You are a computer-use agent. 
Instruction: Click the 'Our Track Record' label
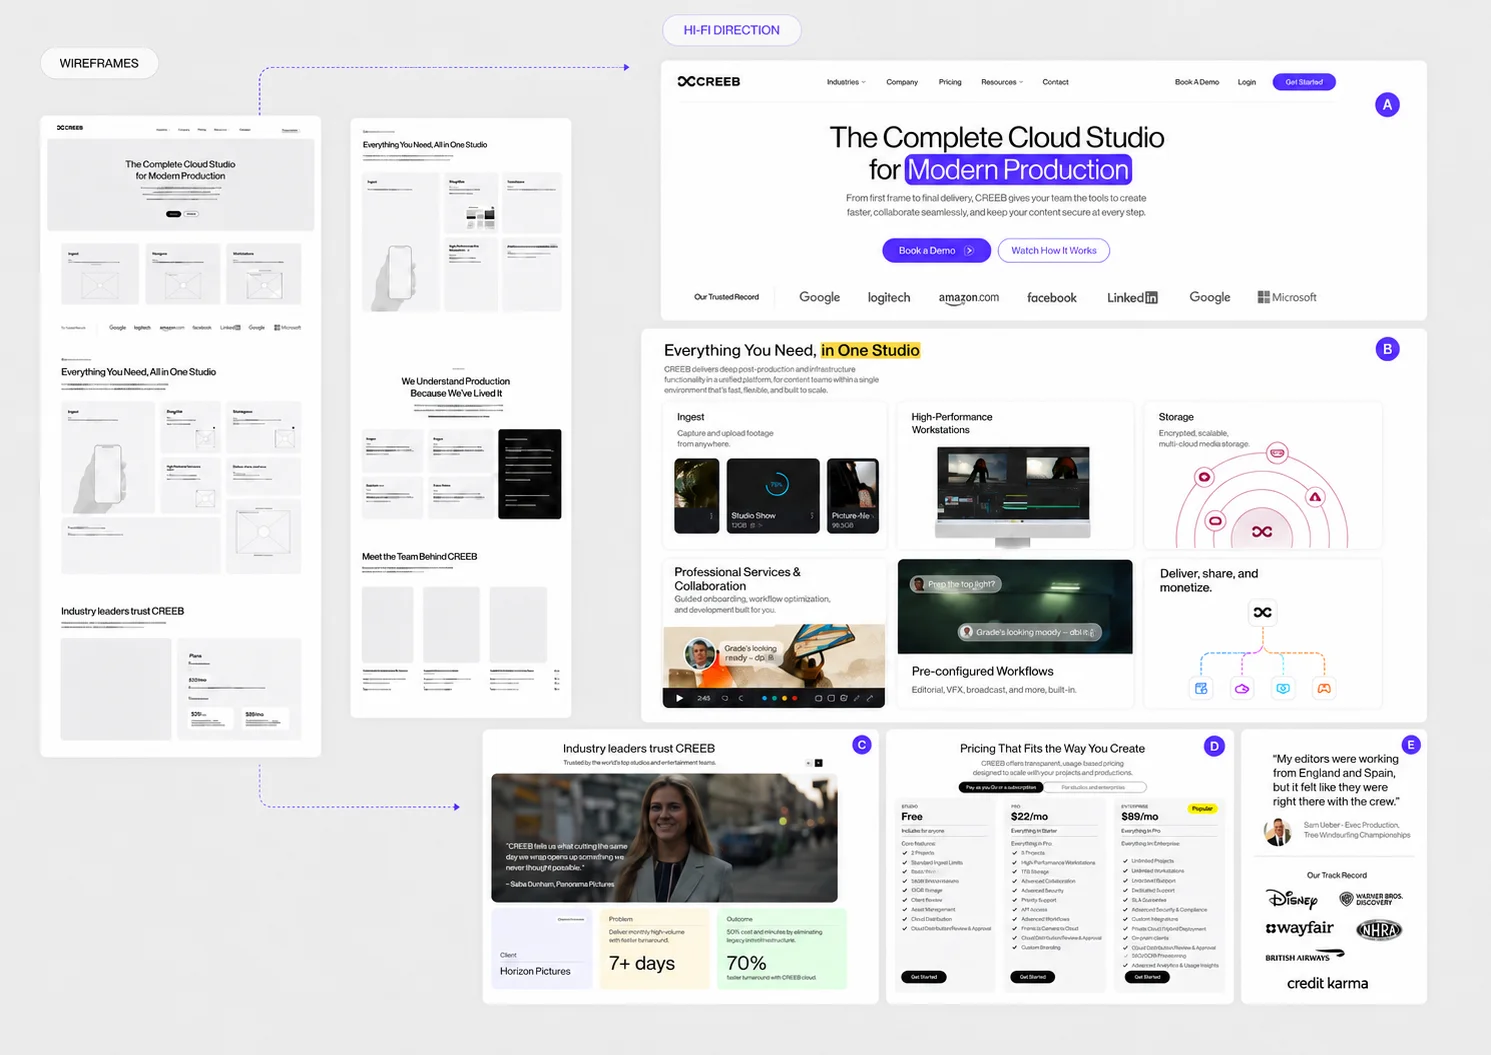[1337, 875]
